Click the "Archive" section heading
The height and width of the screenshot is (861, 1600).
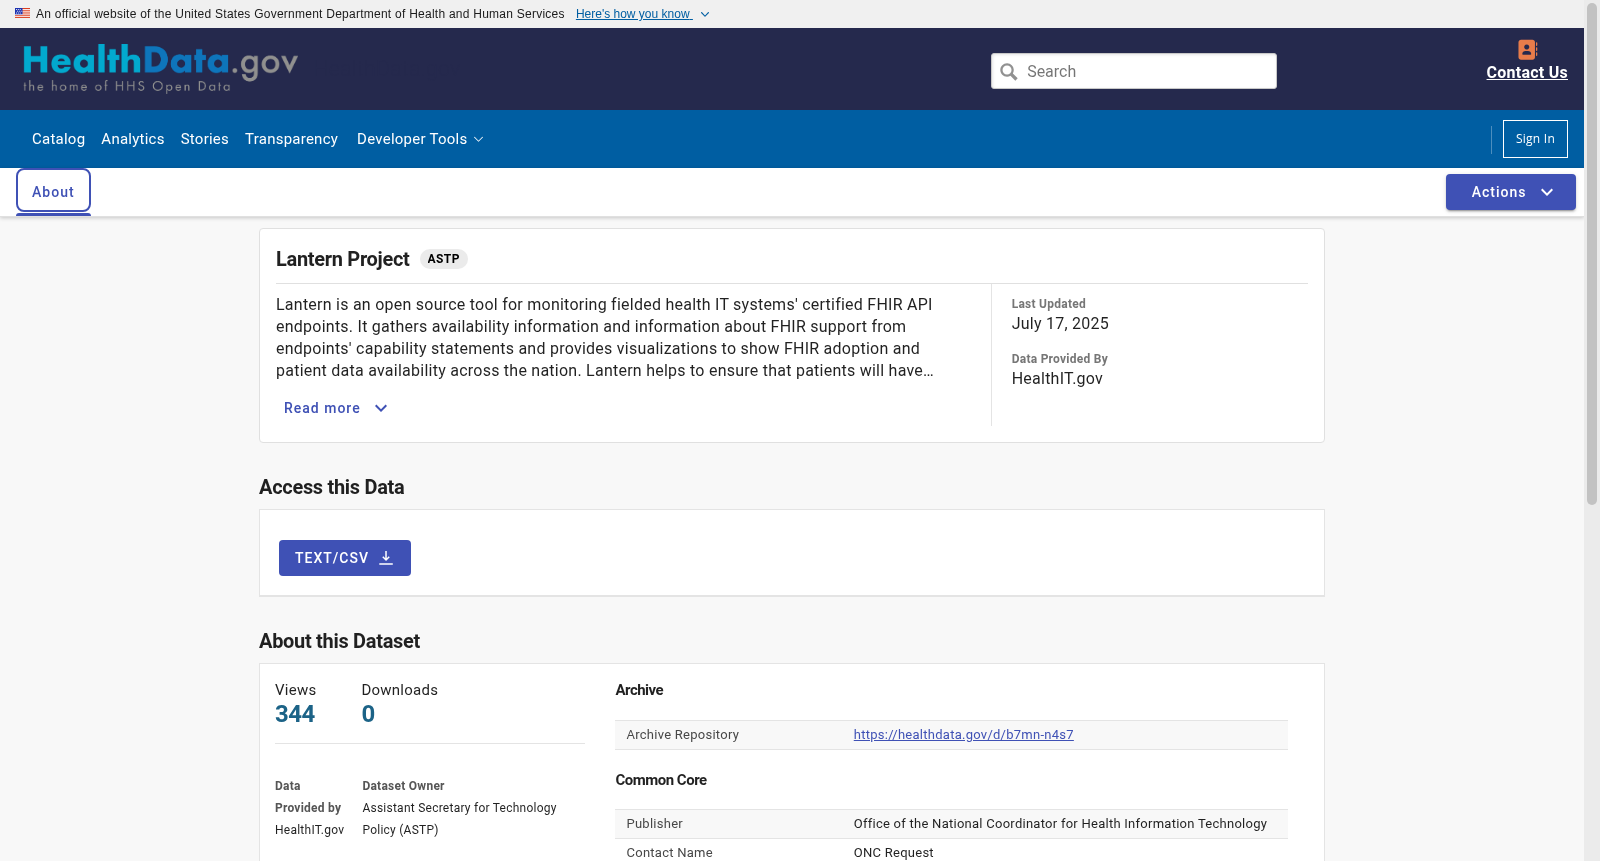pos(639,690)
